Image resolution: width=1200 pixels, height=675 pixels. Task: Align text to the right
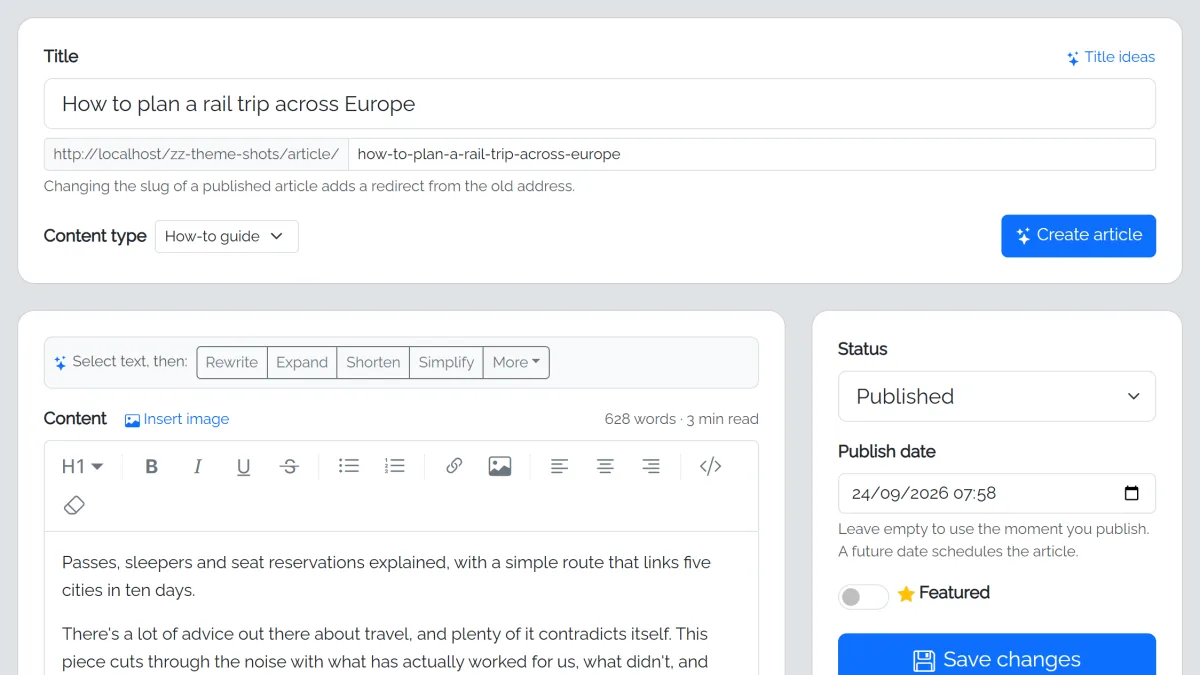point(651,466)
